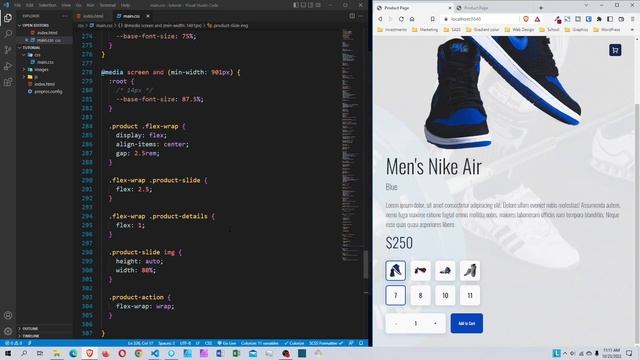This screenshot has height=360, width=640.
Task: Open the Terminal menu in VS Code
Action: pos(107,5)
